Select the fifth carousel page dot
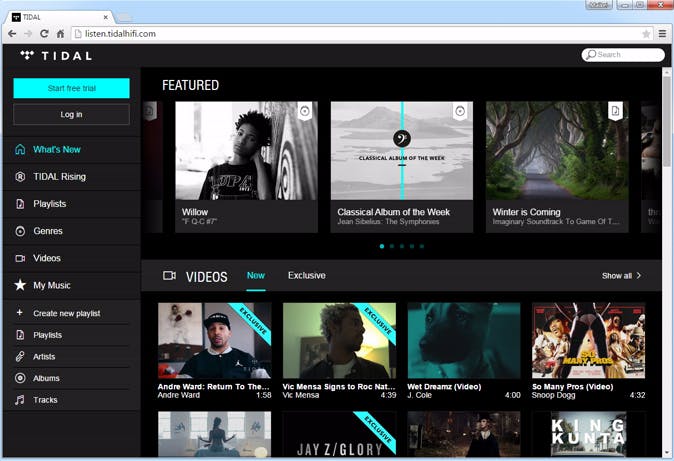Screen dimensions: 674x461 point(422,246)
